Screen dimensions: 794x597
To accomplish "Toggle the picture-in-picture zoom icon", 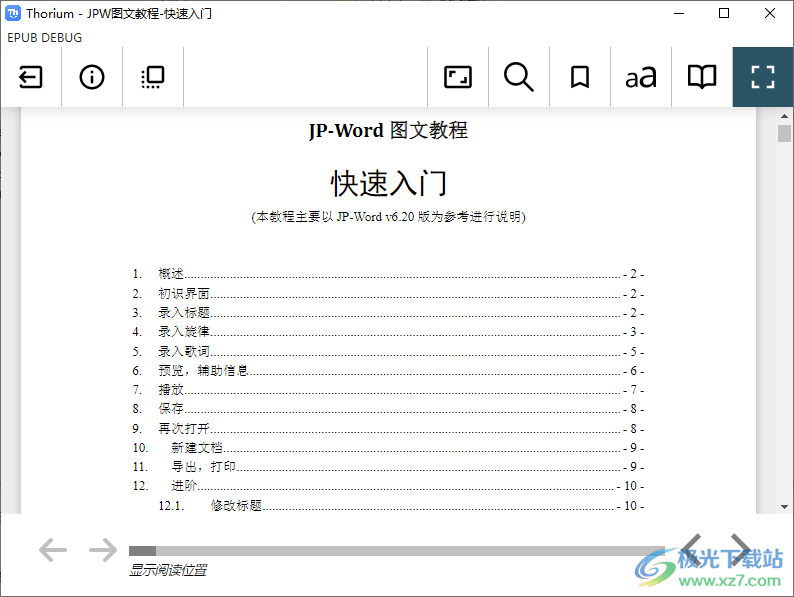I will click(458, 77).
